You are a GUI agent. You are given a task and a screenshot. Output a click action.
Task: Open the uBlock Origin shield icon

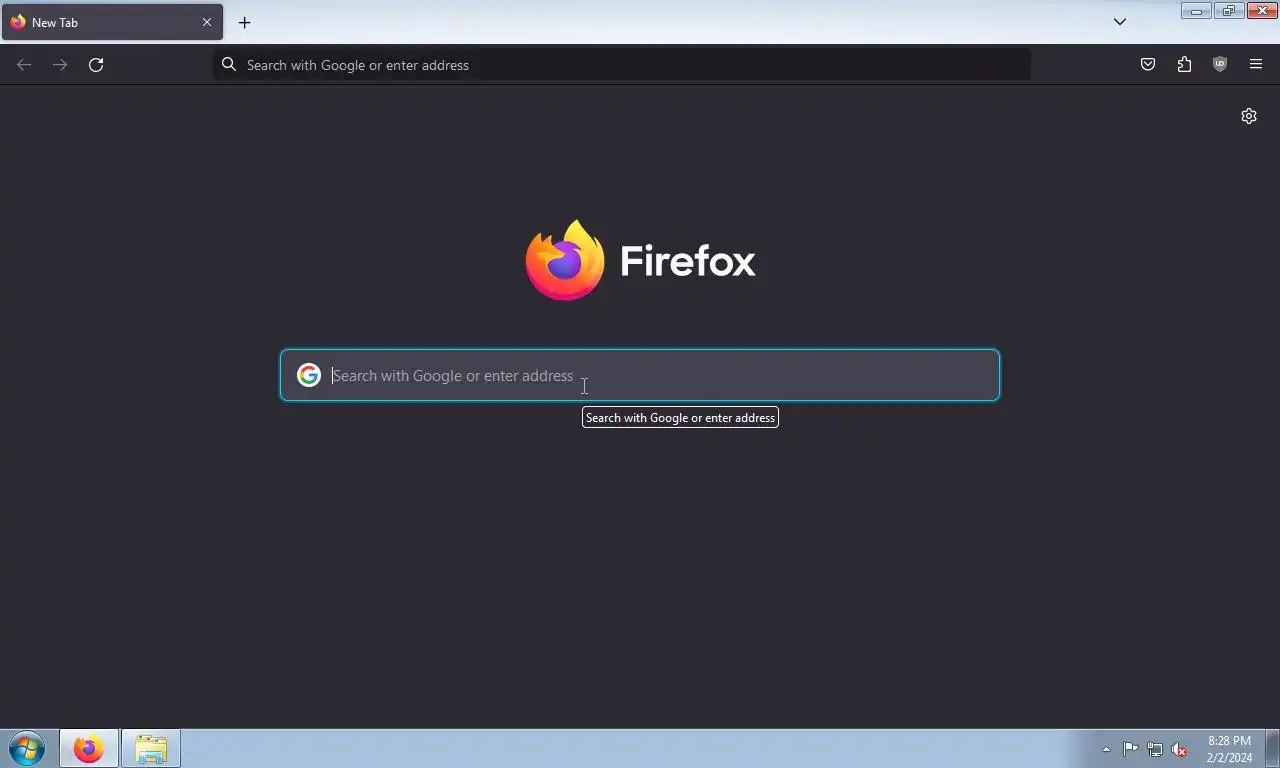click(1220, 65)
